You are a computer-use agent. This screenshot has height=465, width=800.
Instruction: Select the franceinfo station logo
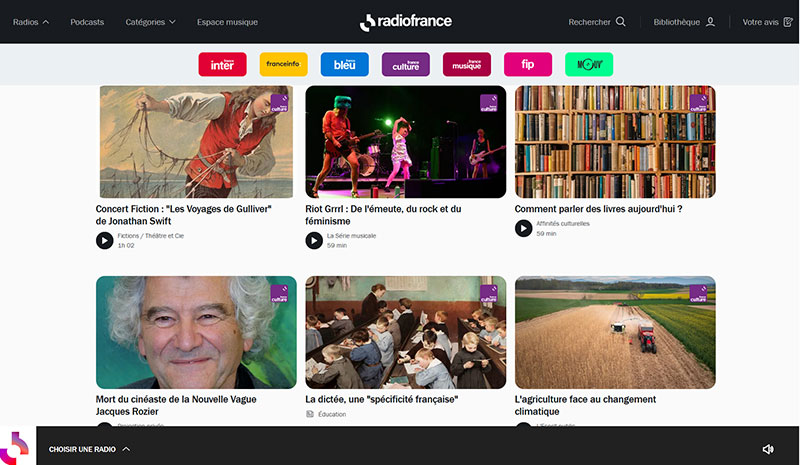click(x=283, y=64)
